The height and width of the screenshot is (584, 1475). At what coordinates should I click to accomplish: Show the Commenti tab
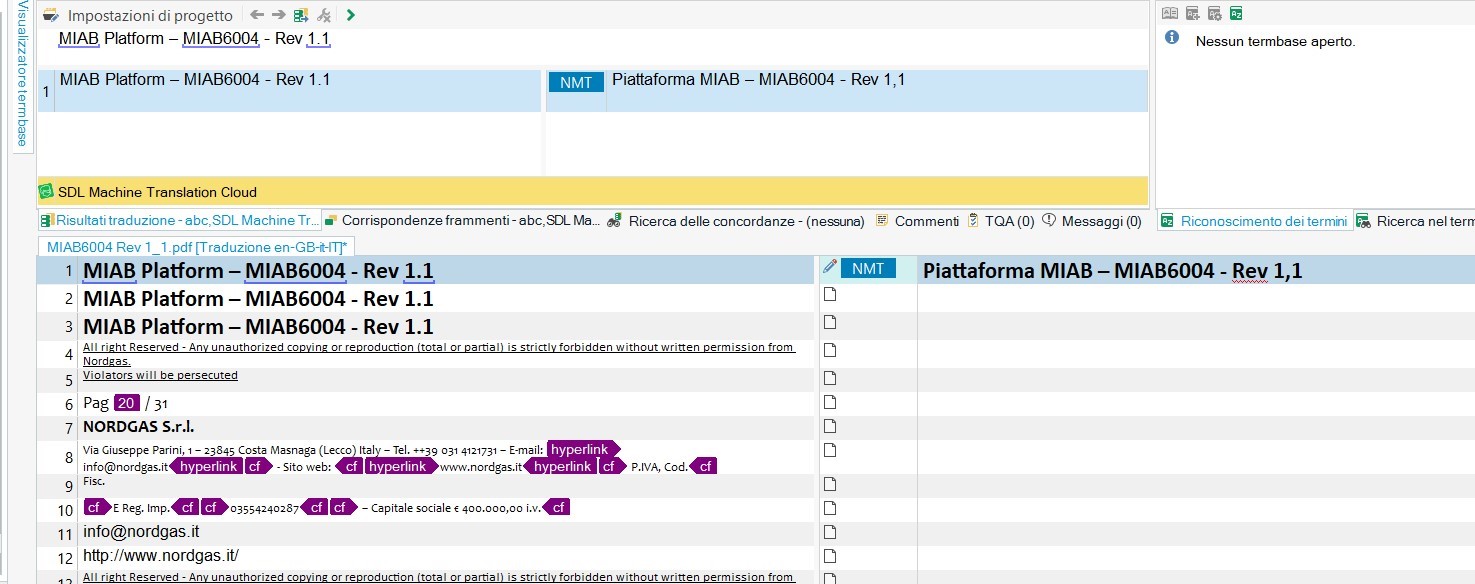(917, 221)
